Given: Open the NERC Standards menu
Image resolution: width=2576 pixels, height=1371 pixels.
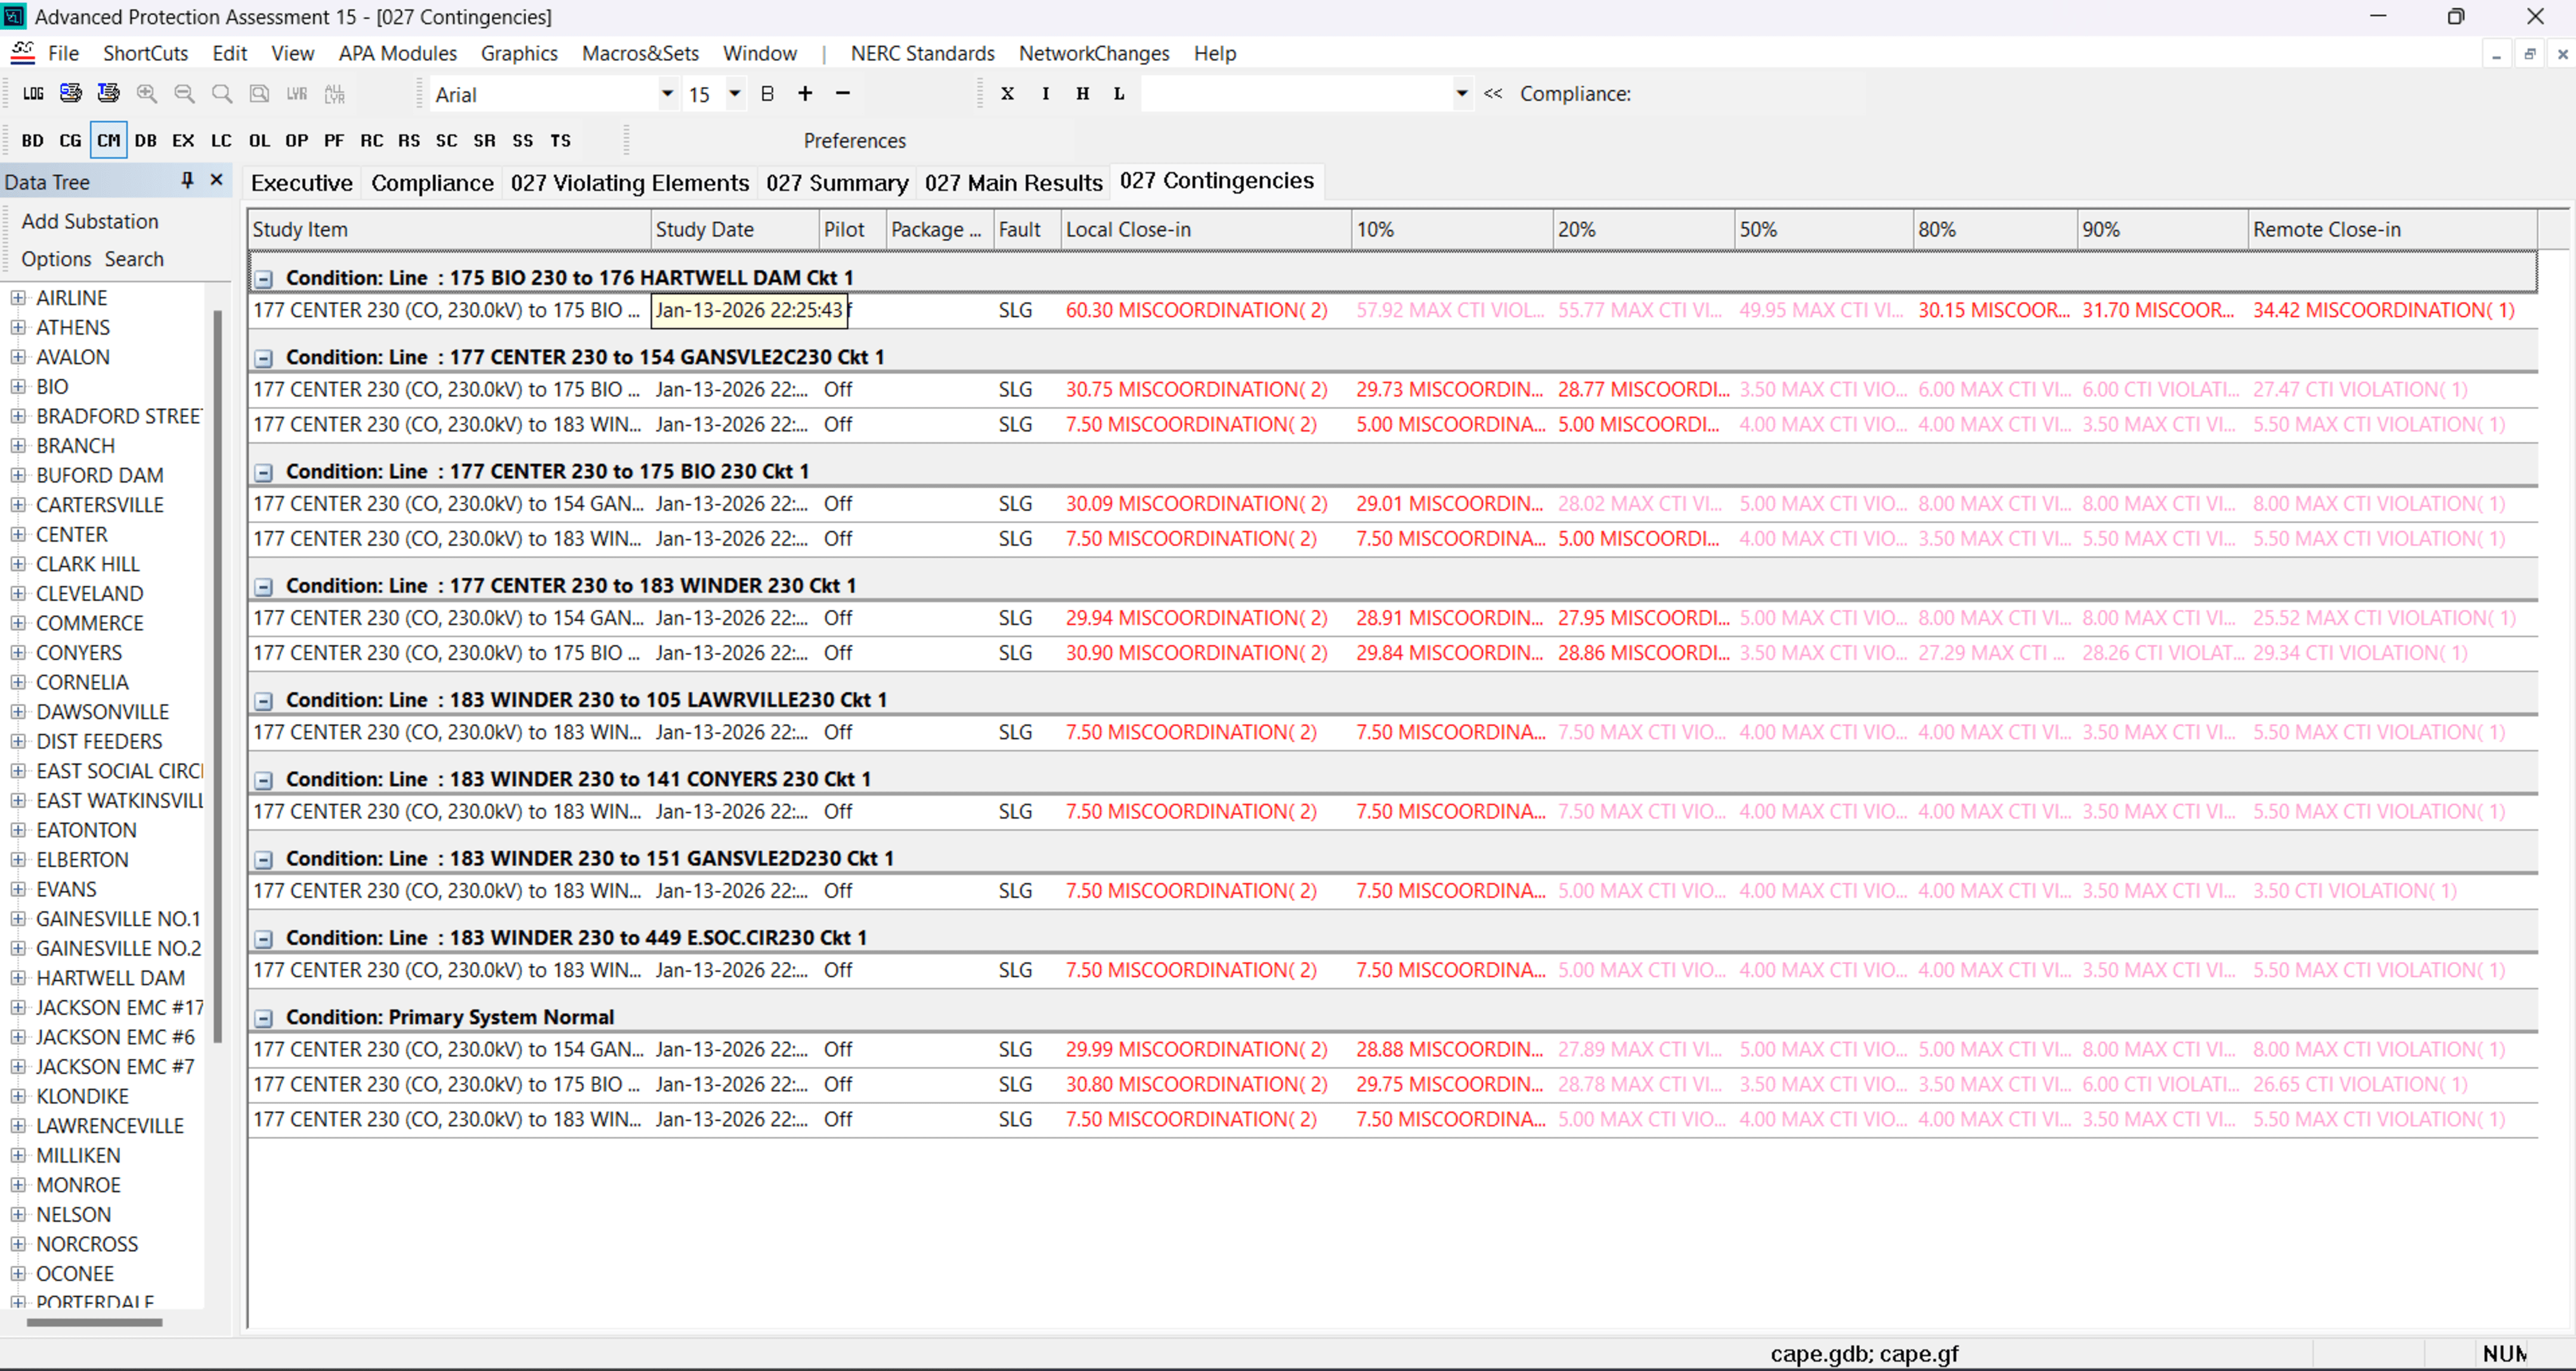Looking at the screenshot, I should pos(922,53).
